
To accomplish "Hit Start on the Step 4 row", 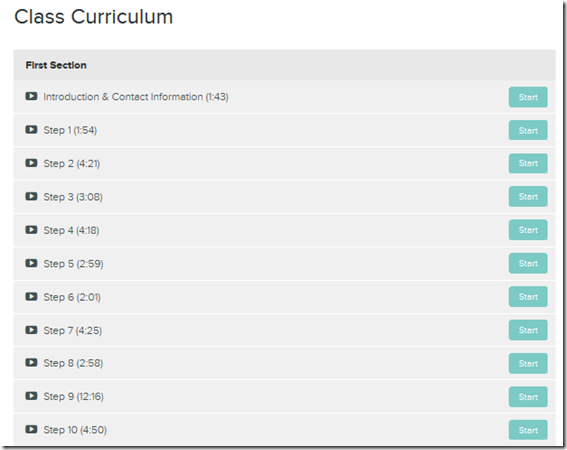I will pyautogui.click(x=528, y=230).
